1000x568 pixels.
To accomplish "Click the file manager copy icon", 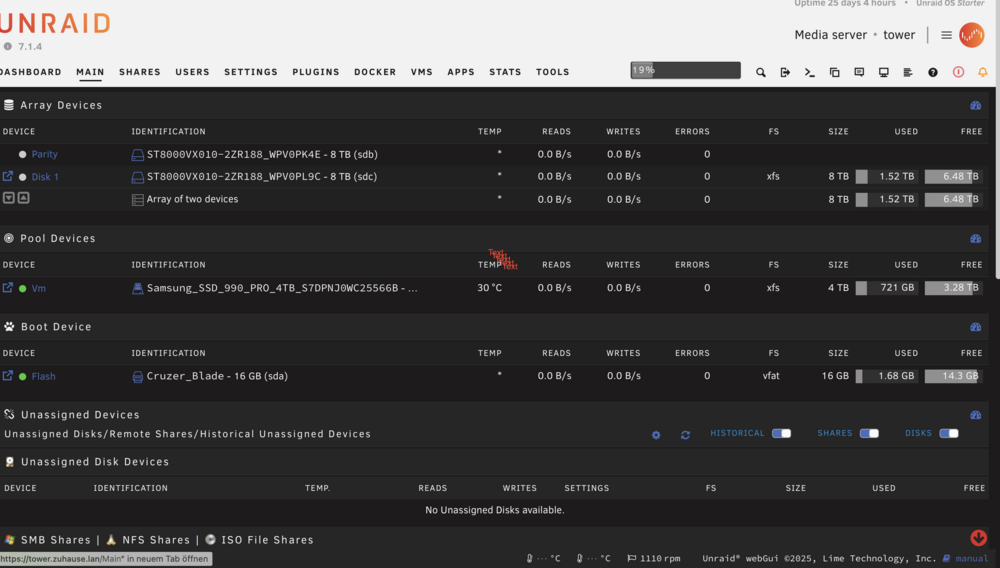I will tap(834, 73).
